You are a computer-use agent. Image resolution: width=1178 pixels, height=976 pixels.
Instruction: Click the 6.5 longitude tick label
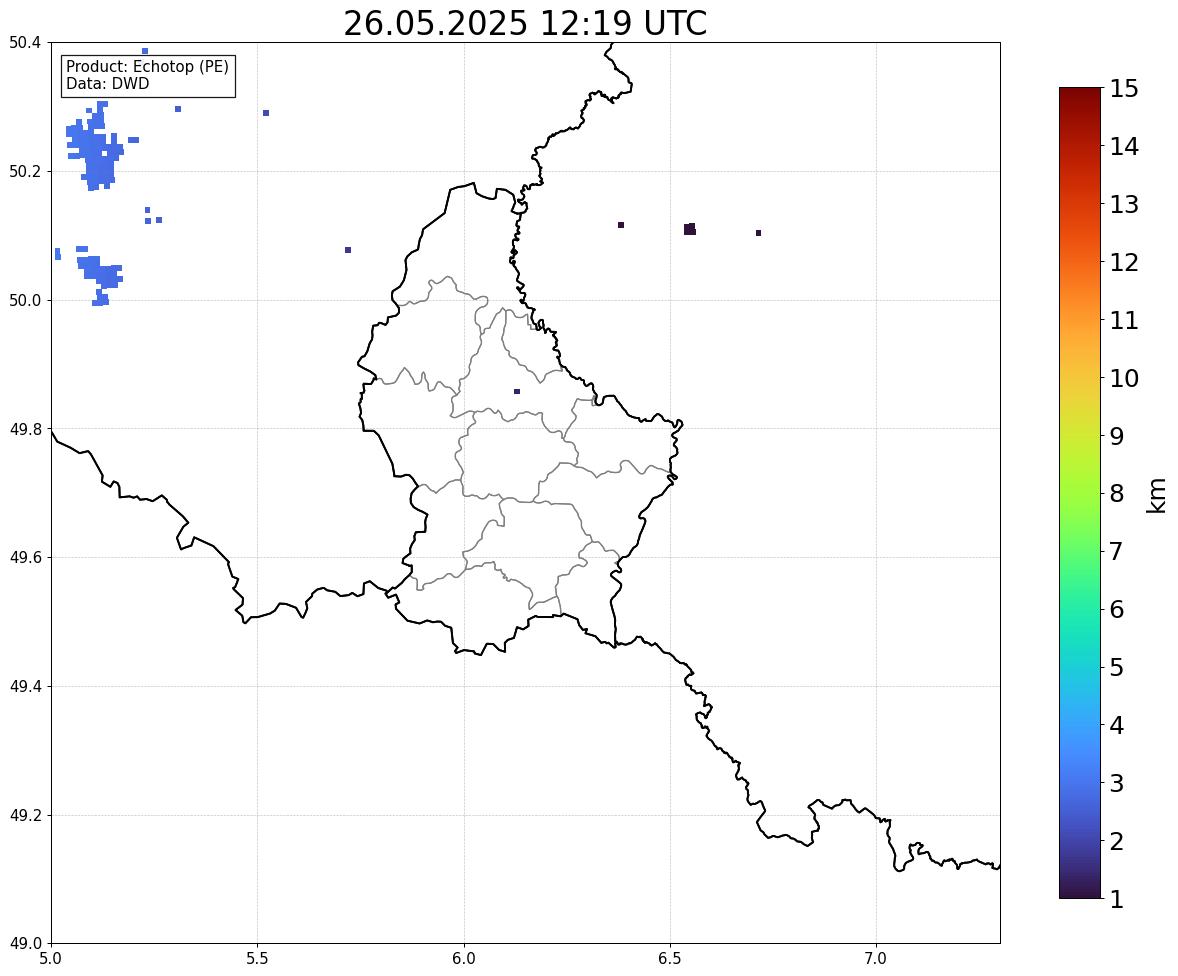670,959
